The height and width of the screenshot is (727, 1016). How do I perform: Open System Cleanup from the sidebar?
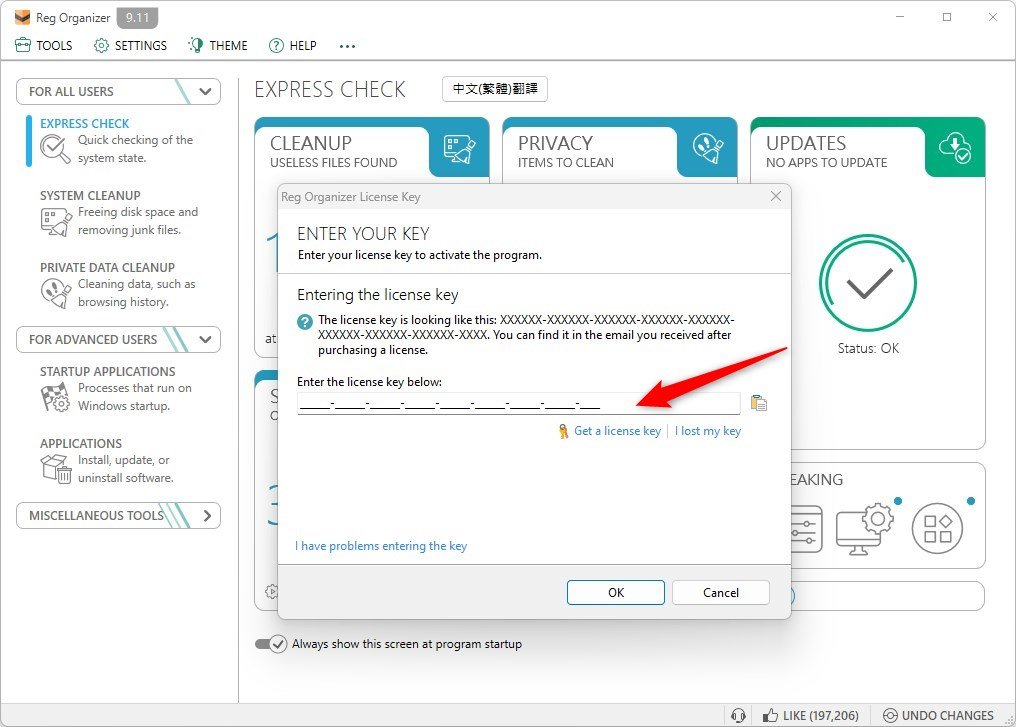pos(119,213)
